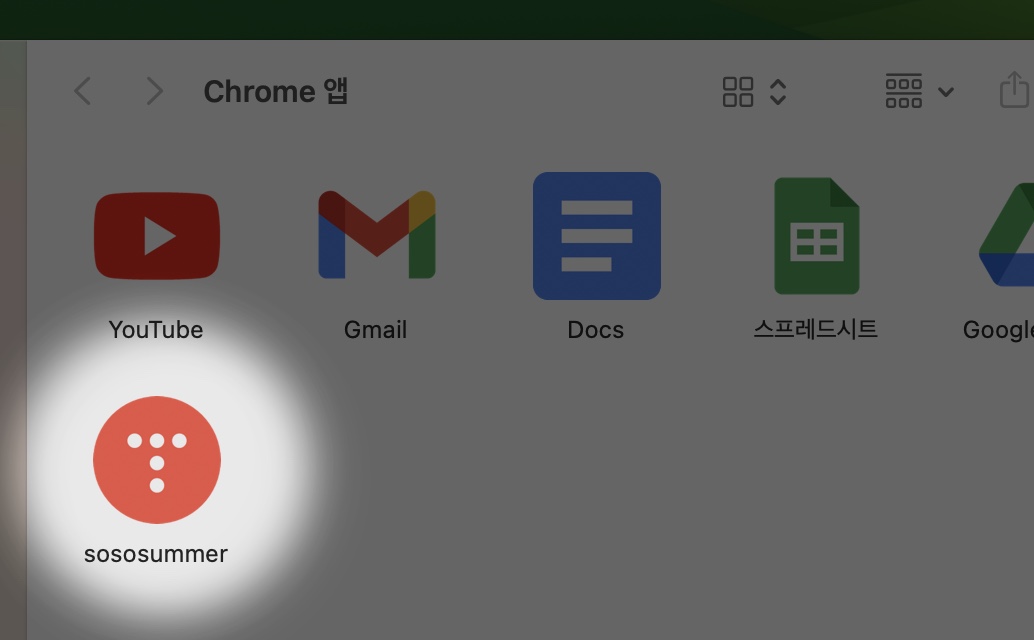
Task: Click the YouTube file name label
Action: pos(156,330)
